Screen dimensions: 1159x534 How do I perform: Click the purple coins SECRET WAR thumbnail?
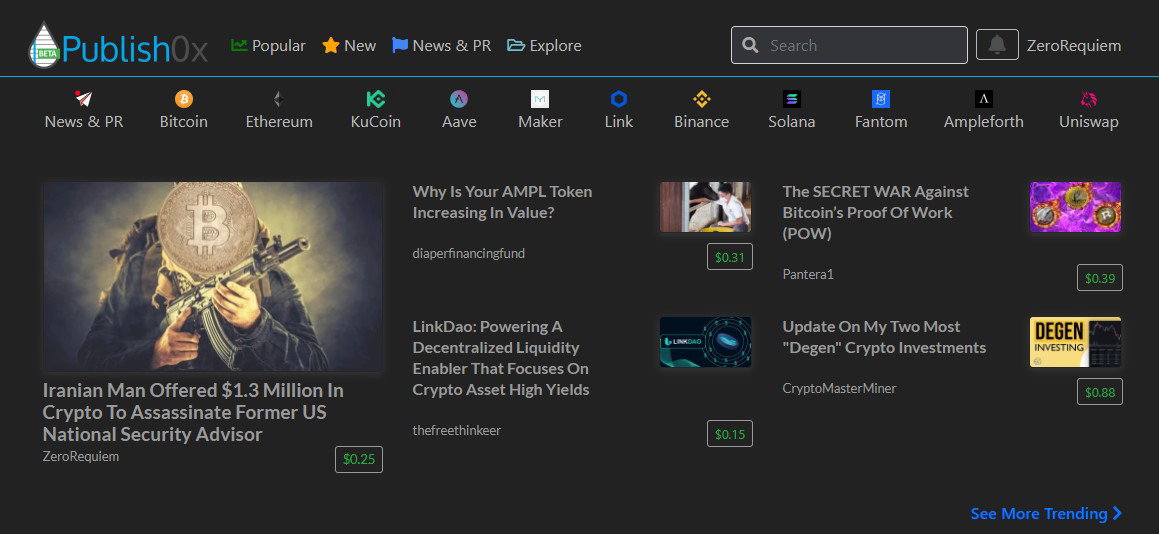coord(1075,207)
